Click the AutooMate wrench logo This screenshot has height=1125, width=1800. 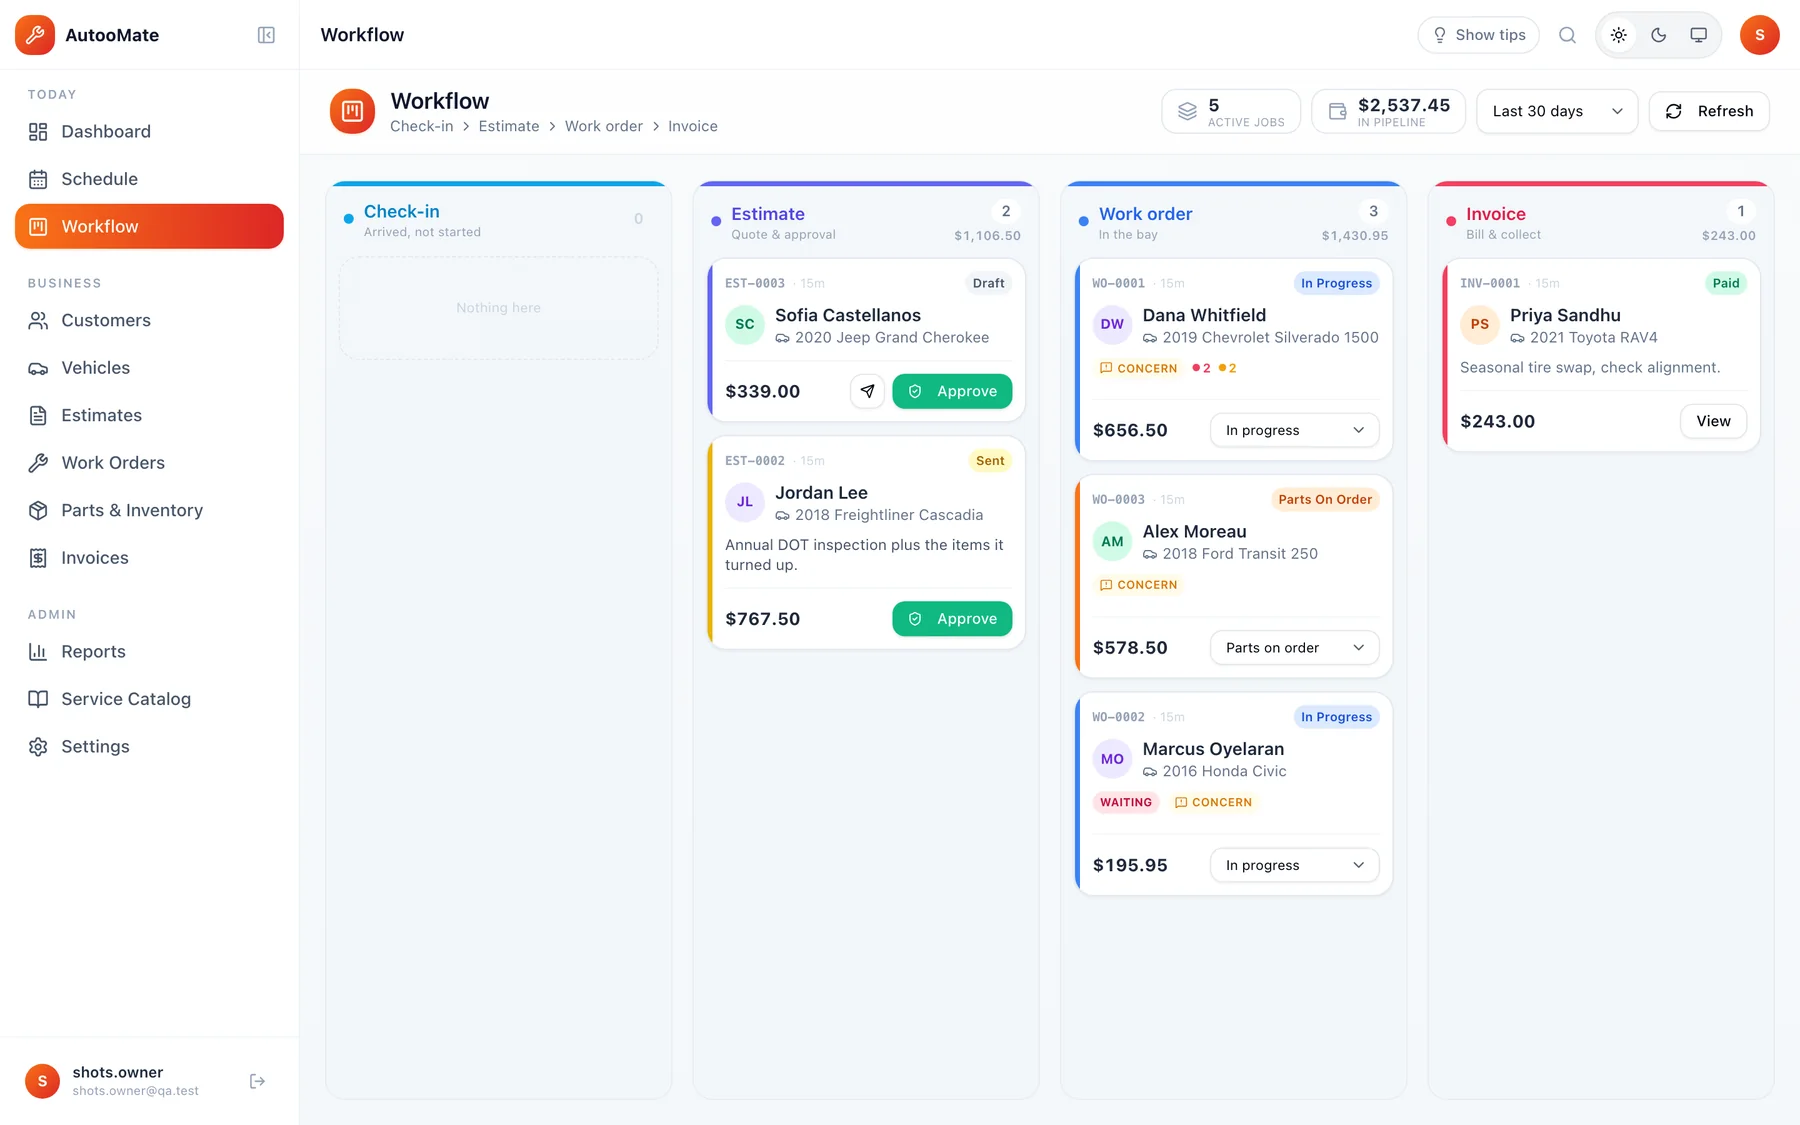click(35, 35)
